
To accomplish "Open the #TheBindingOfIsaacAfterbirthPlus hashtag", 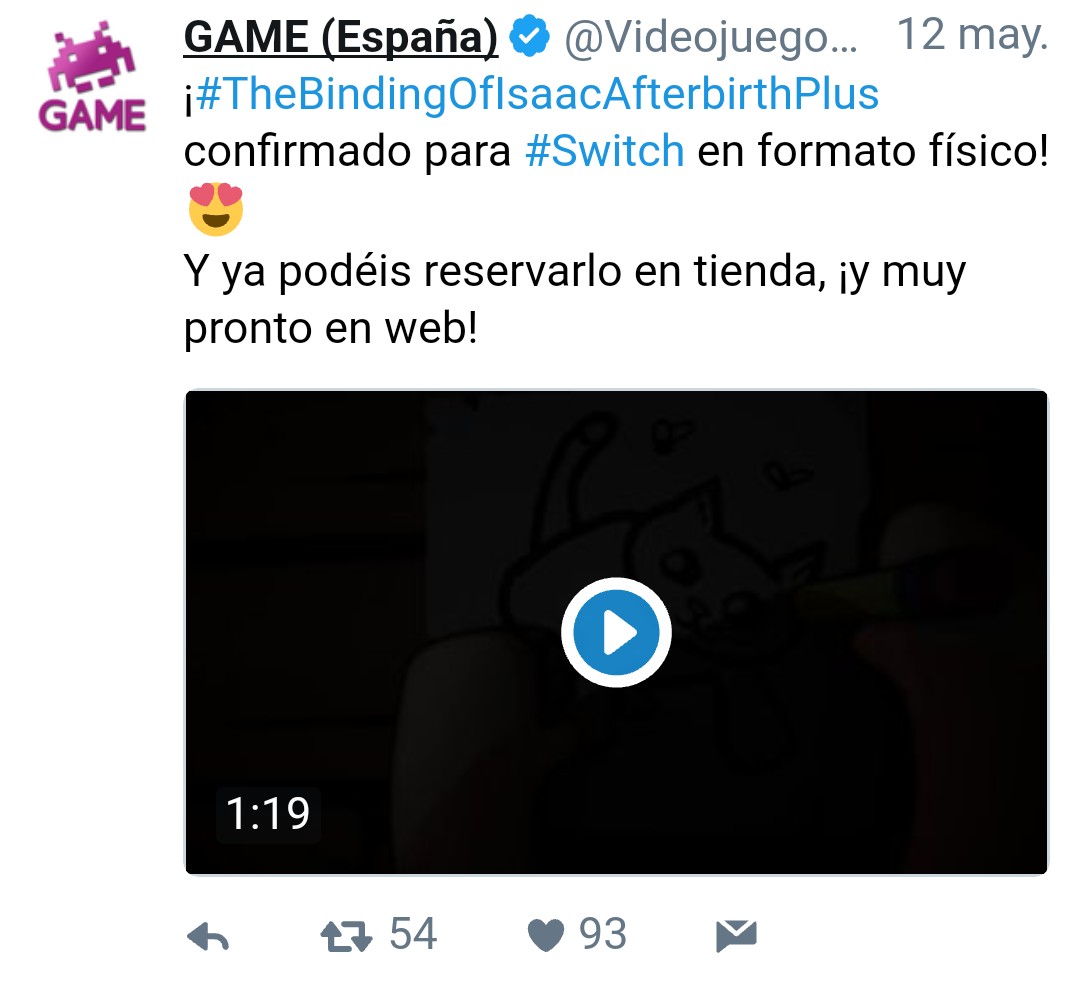I will 537,94.
